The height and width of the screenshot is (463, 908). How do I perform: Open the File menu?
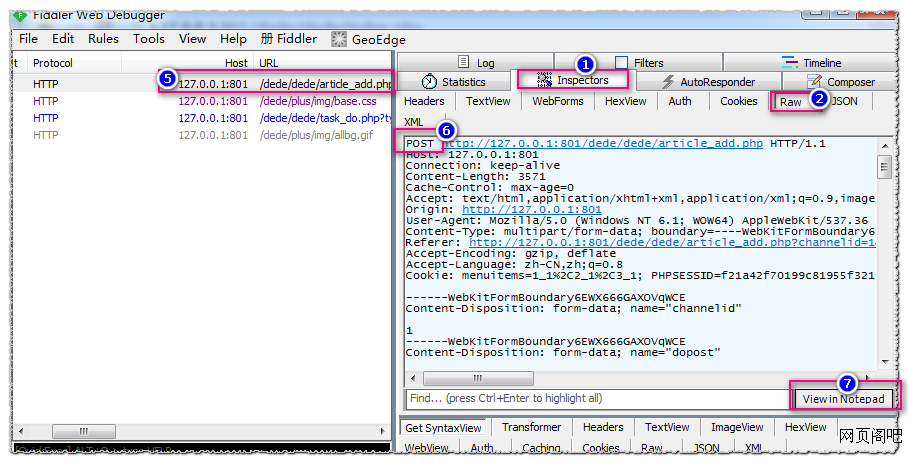pos(28,39)
